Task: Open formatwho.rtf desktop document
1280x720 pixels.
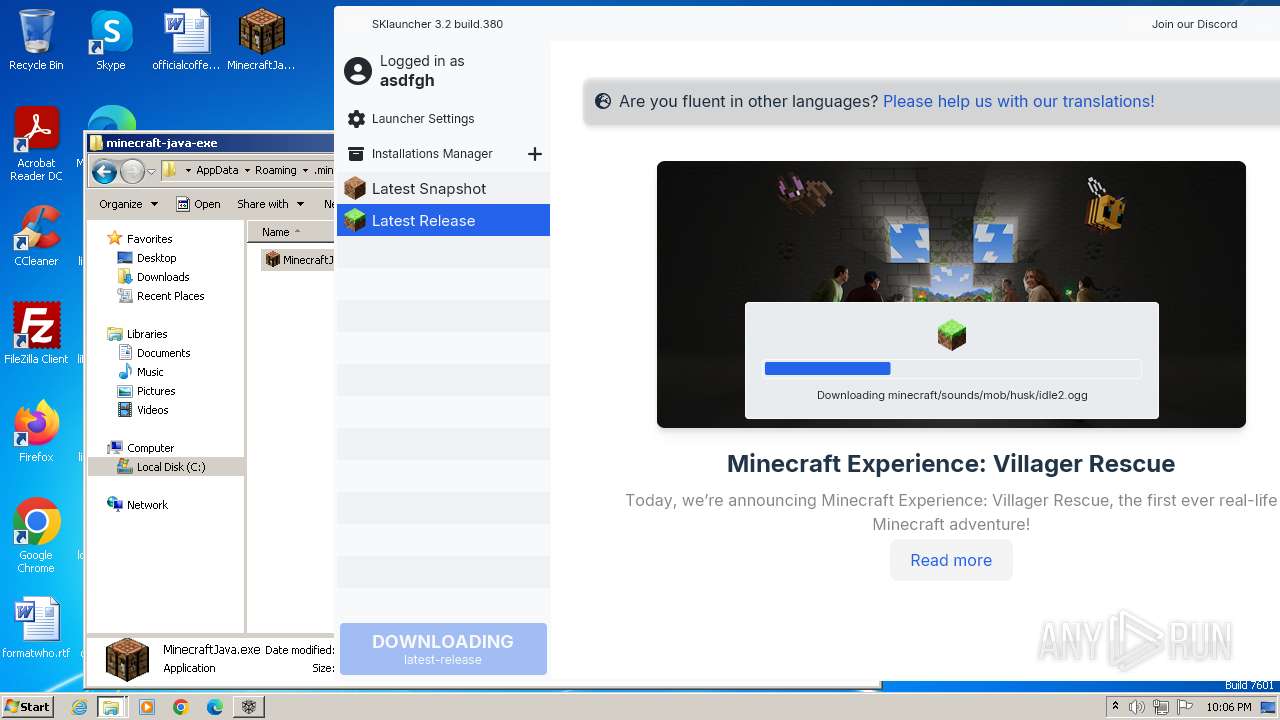Action: 36,628
